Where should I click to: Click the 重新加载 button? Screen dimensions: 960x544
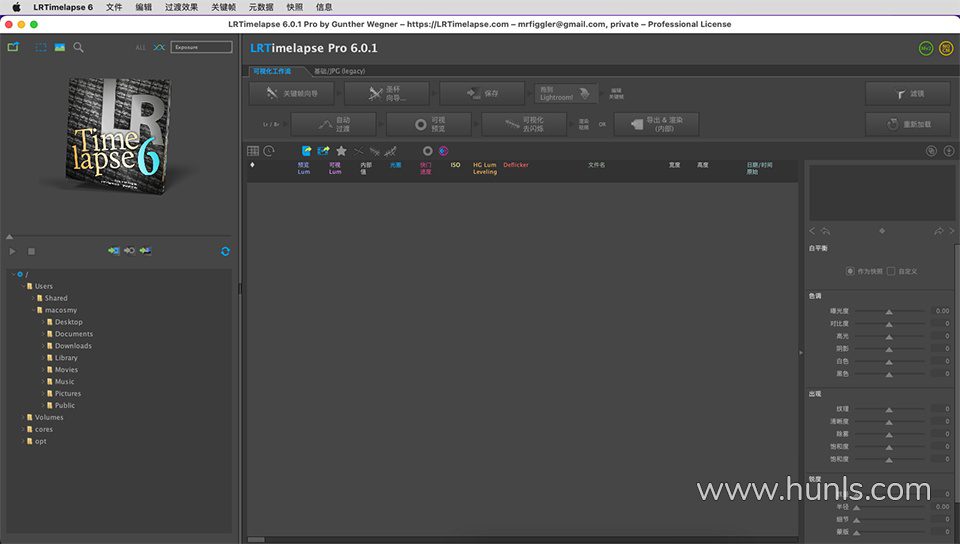pyautogui.click(x=908, y=124)
